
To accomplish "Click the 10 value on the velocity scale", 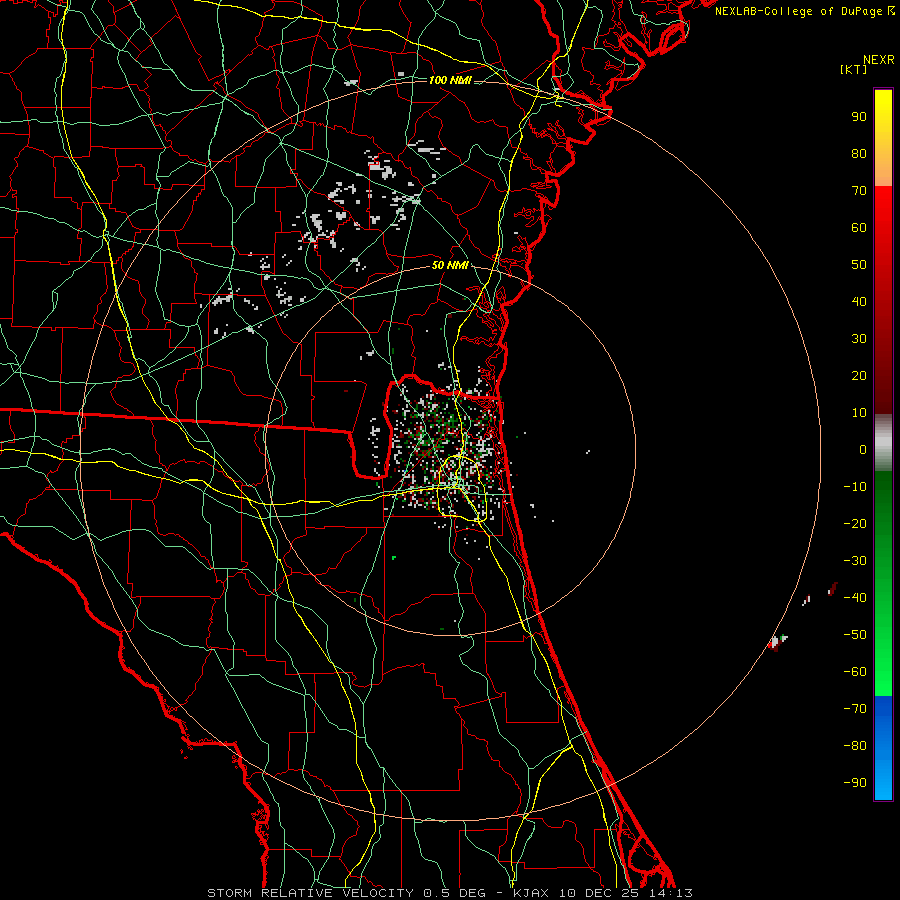I will click(859, 413).
